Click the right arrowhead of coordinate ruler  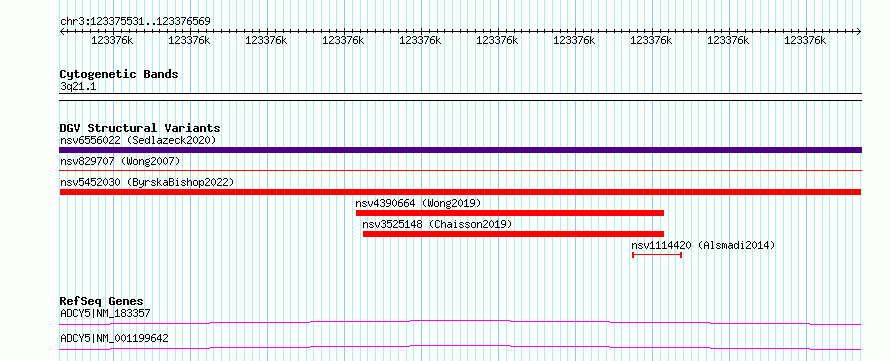point(858,32)
